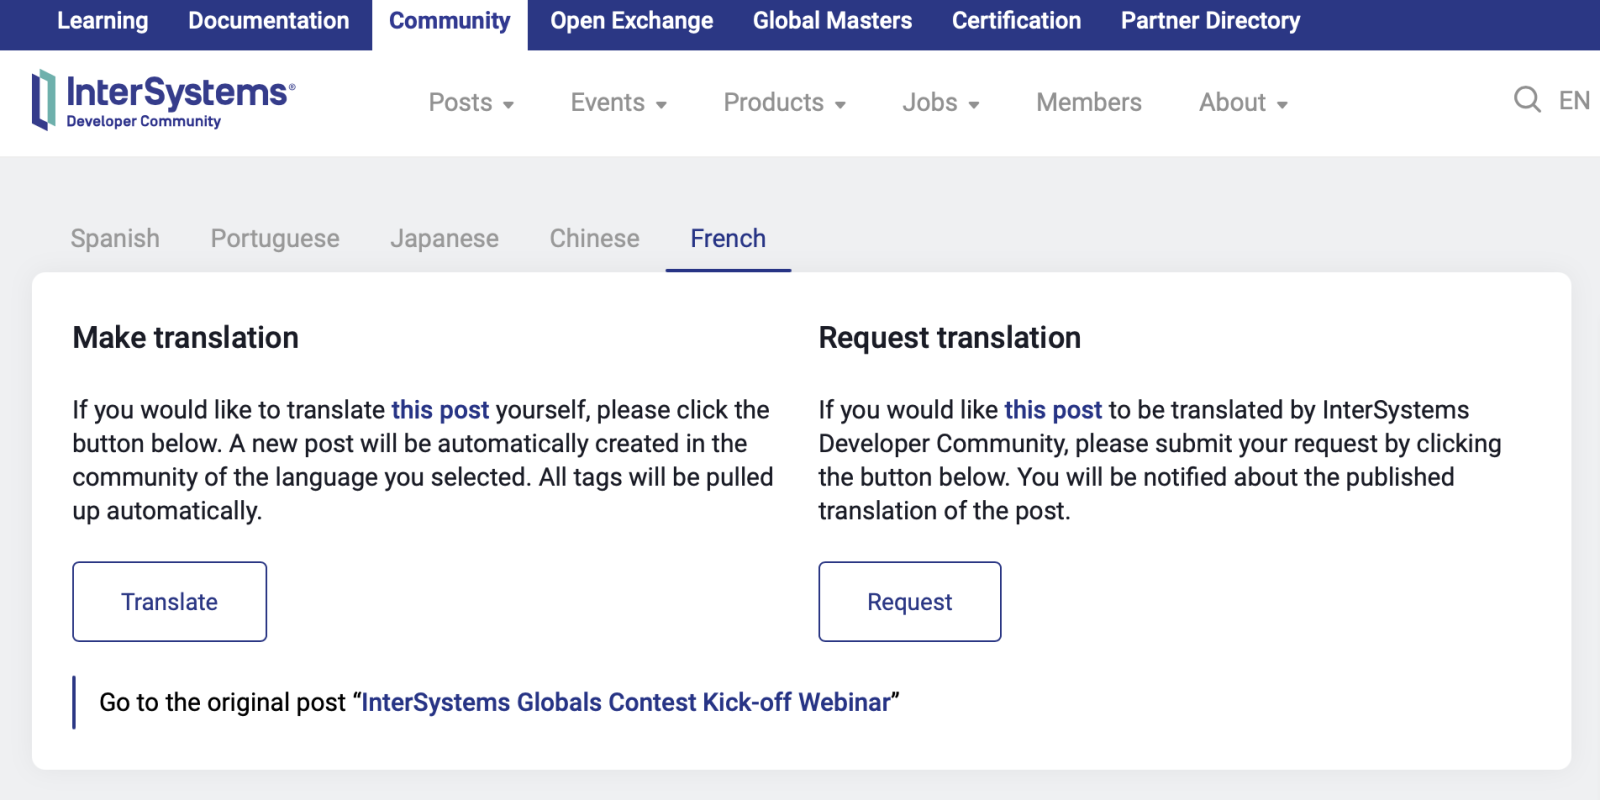This screenshot has width=1600, height=800.
Task: Open 'this post' link under Request translation
Action: point(1052,410)
